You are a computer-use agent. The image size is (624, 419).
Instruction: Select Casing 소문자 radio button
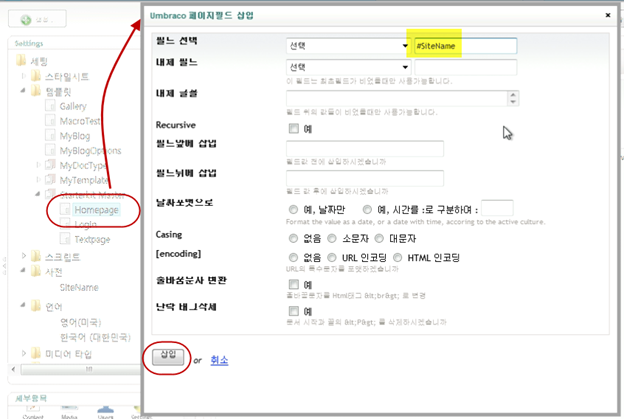click(332, 238)
